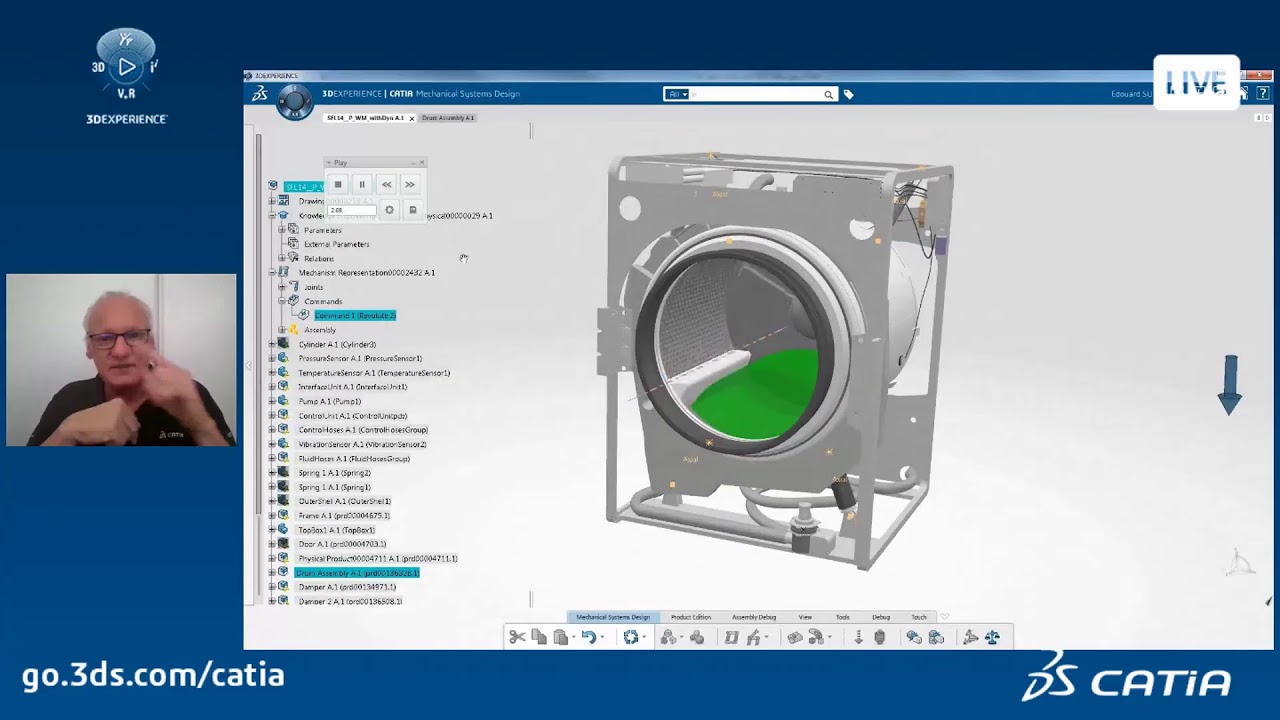Select Door A.1 in tree
This screenshot has height=720, width=1280.
pos(342,544)
